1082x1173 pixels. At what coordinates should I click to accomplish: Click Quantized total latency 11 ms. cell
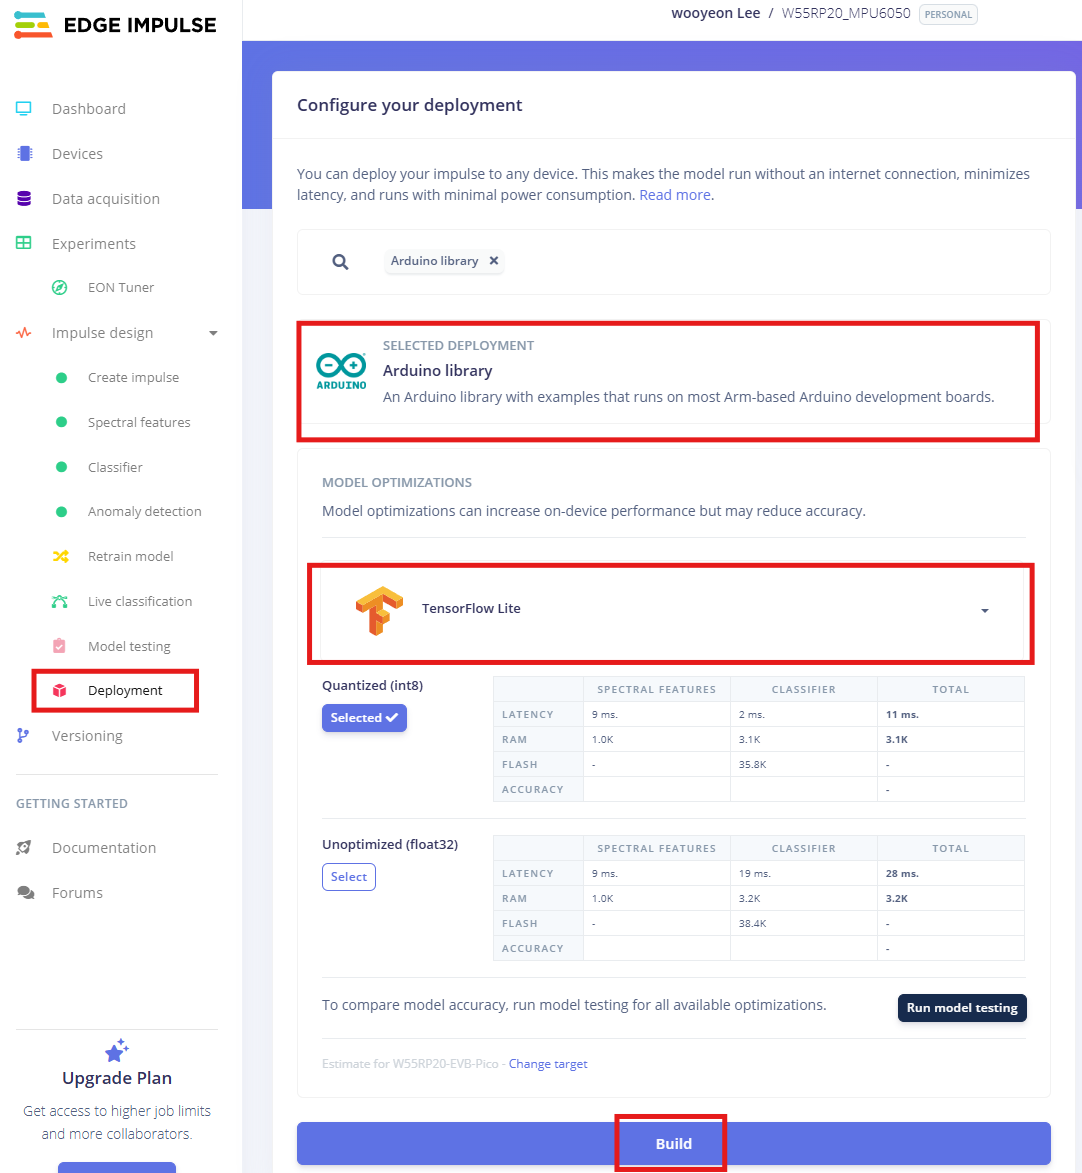950,714
